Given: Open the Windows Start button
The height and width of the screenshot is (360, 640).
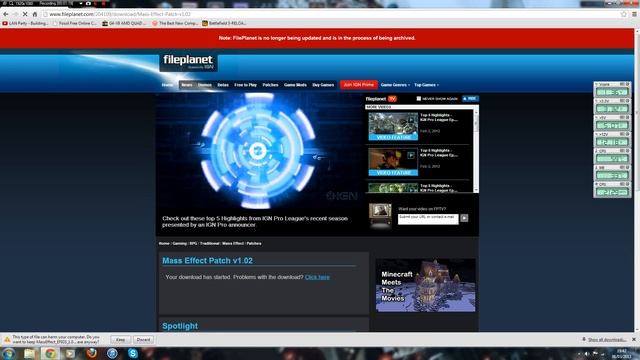Looking at the screenshot, I should (x=8, y=353).
